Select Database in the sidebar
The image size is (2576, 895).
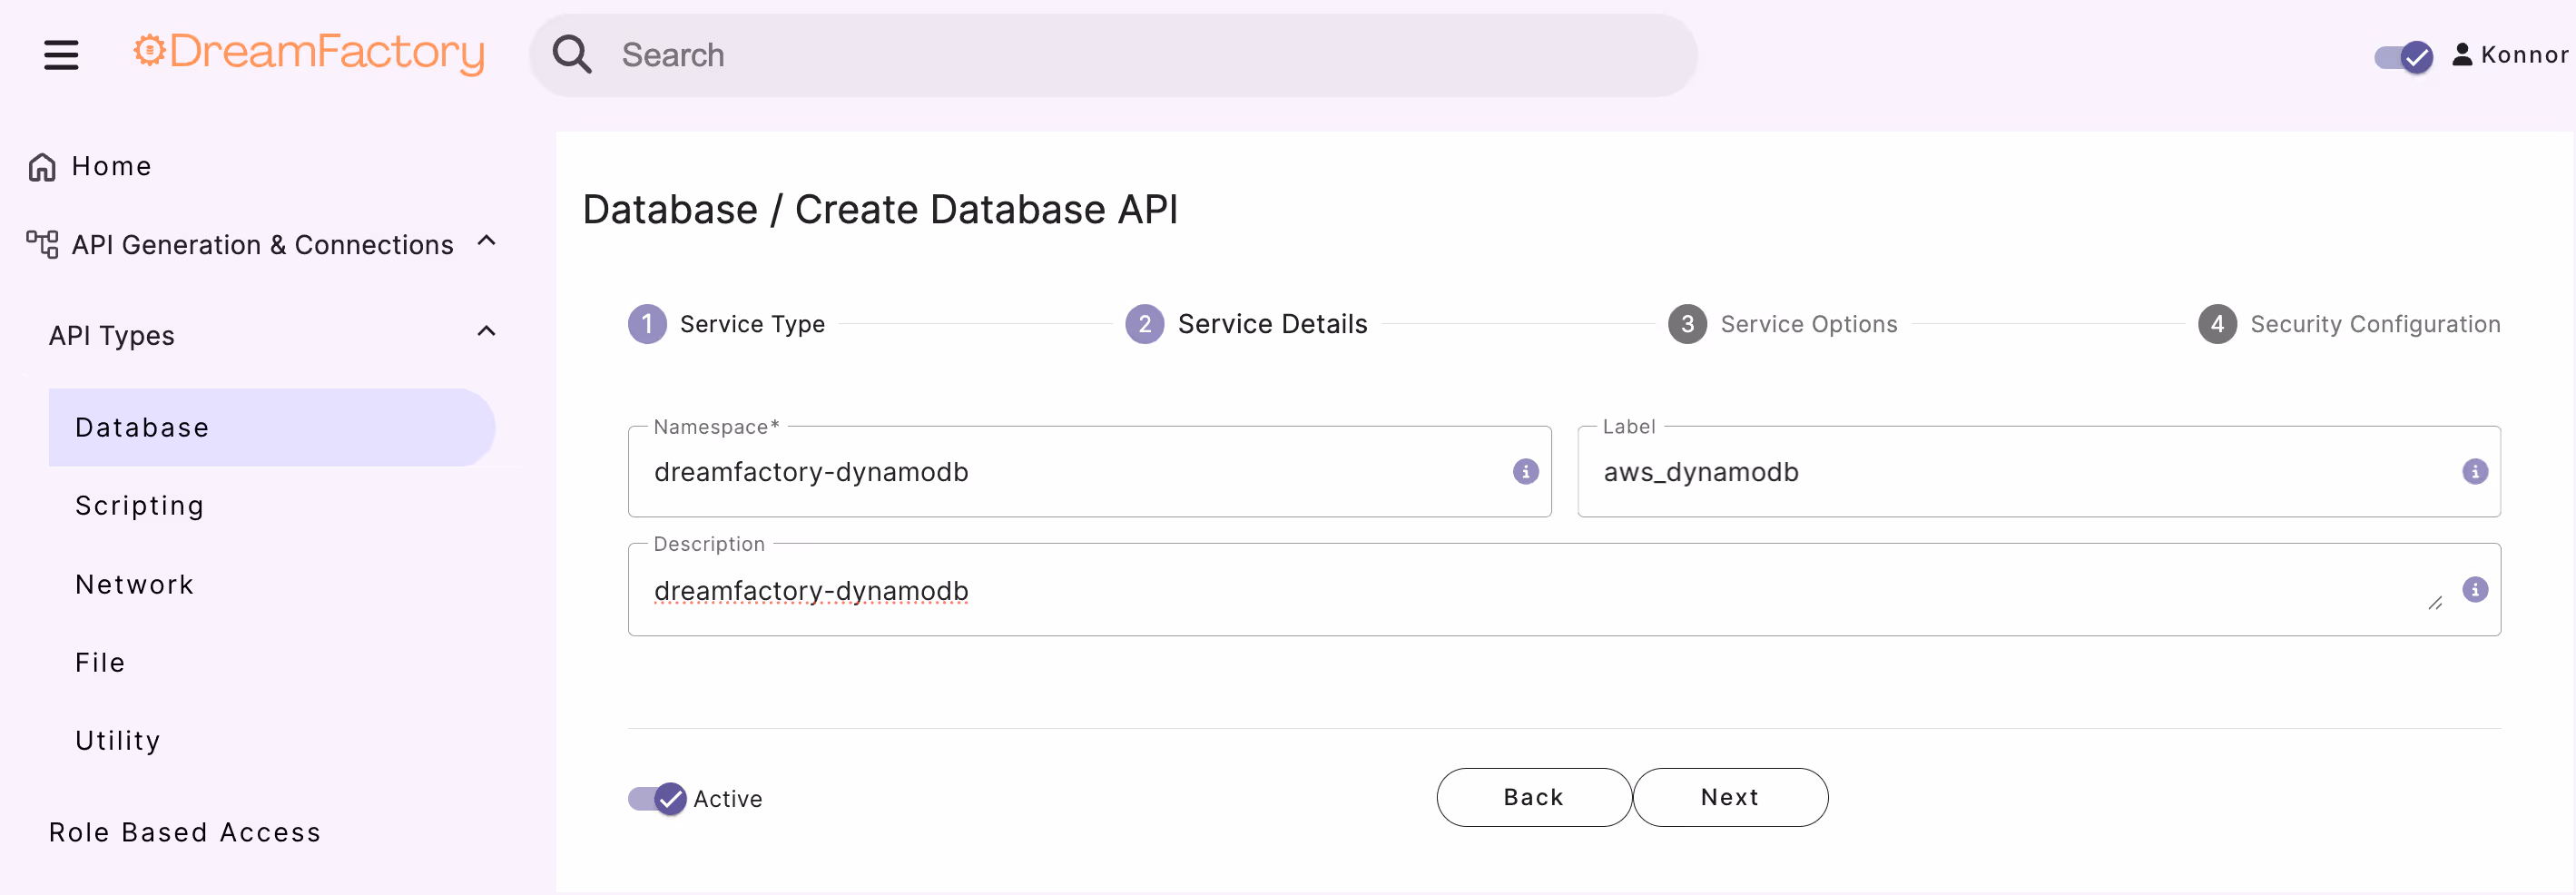tap(272, 427)
